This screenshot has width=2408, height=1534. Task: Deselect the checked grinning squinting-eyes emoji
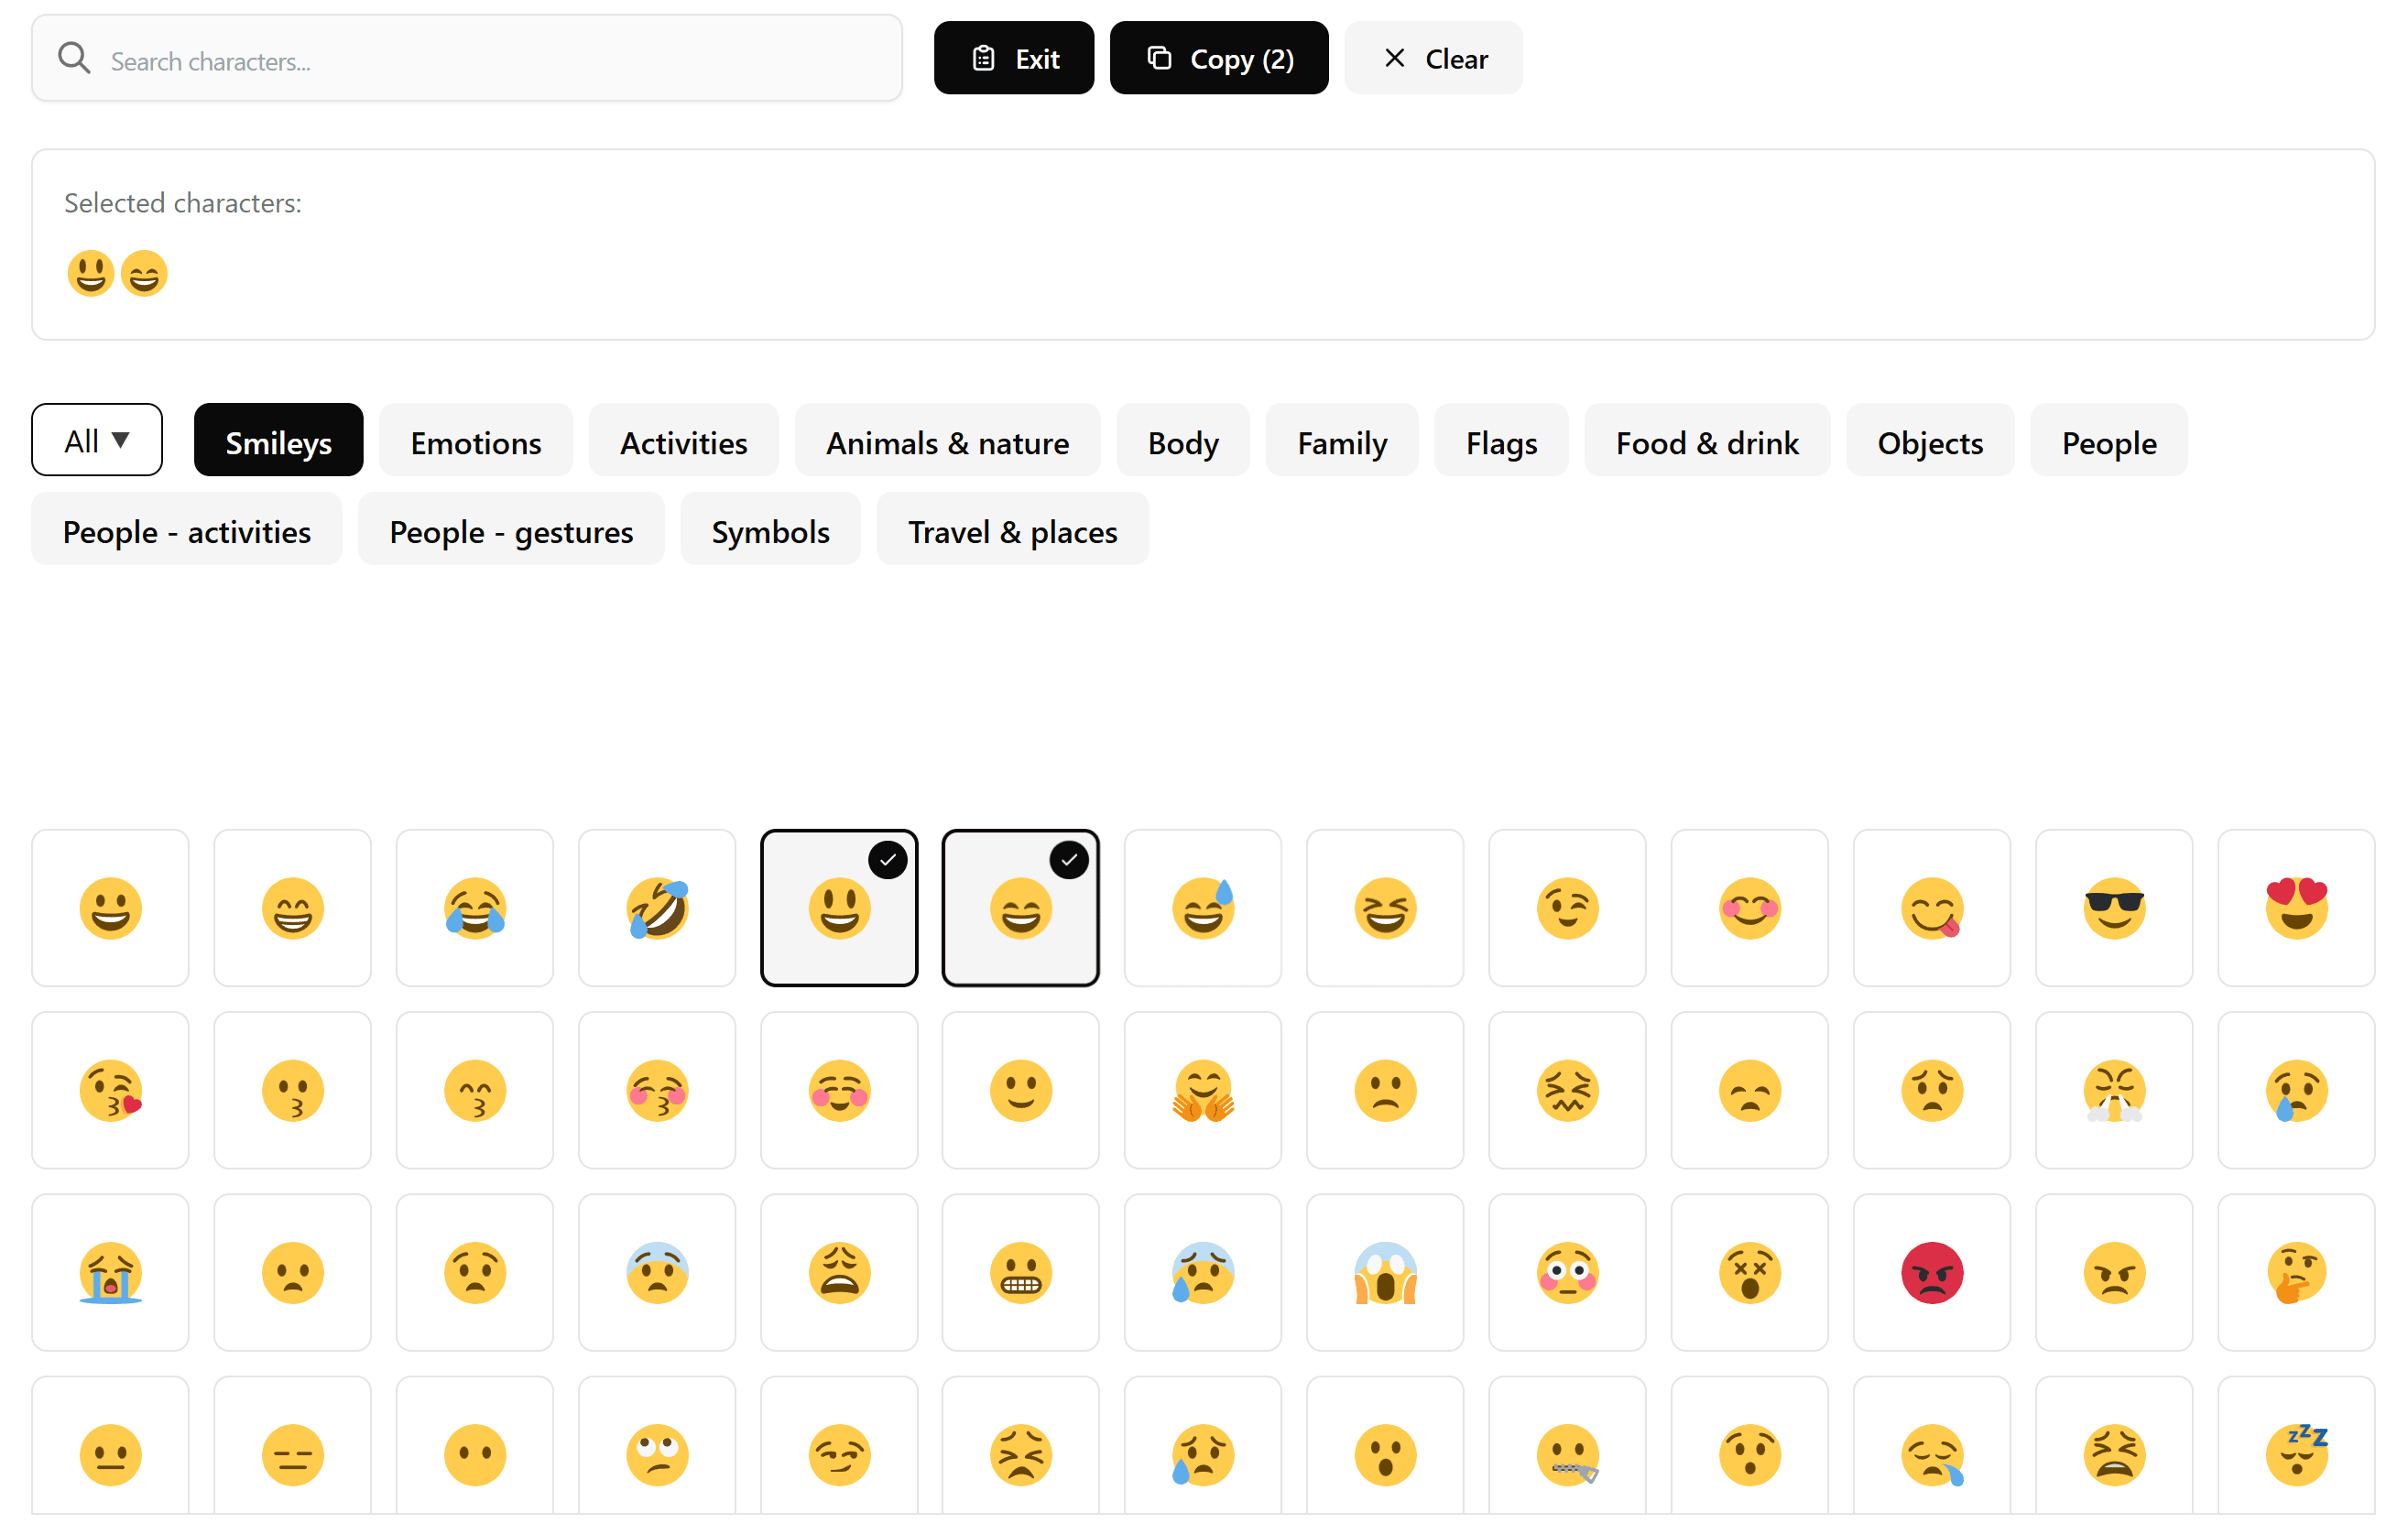pos(1020,908)
